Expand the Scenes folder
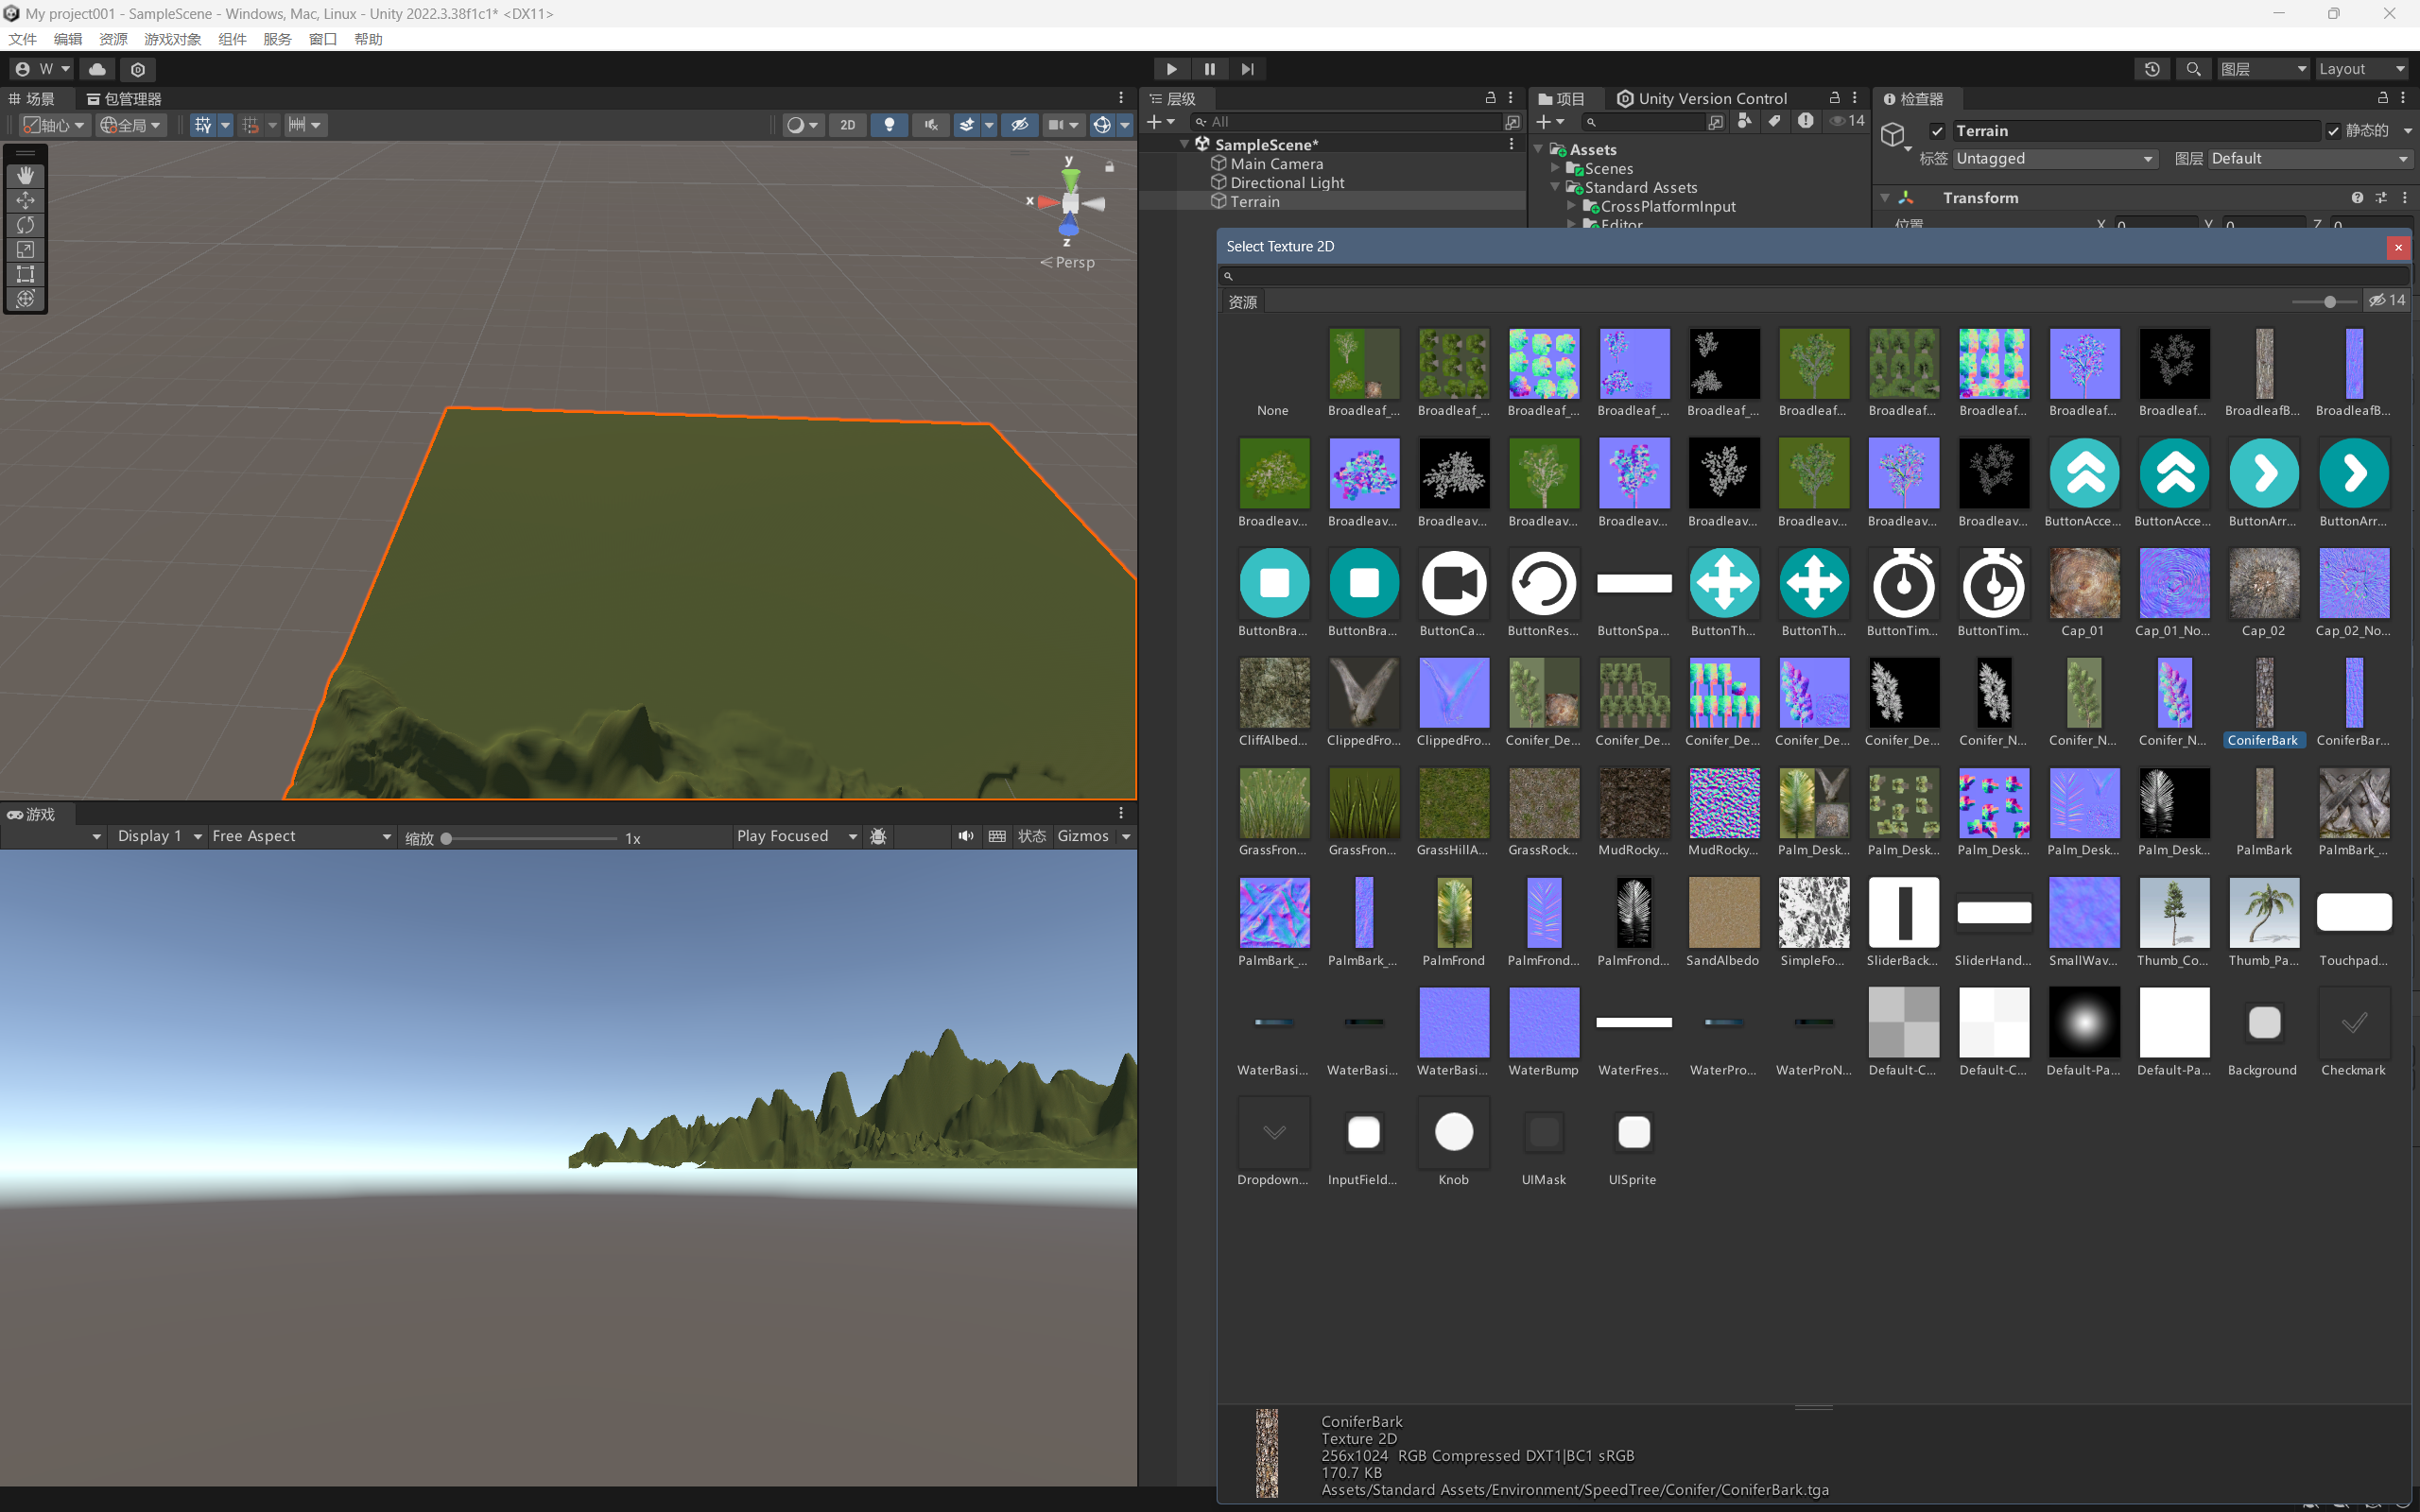 click(1554, 168)
